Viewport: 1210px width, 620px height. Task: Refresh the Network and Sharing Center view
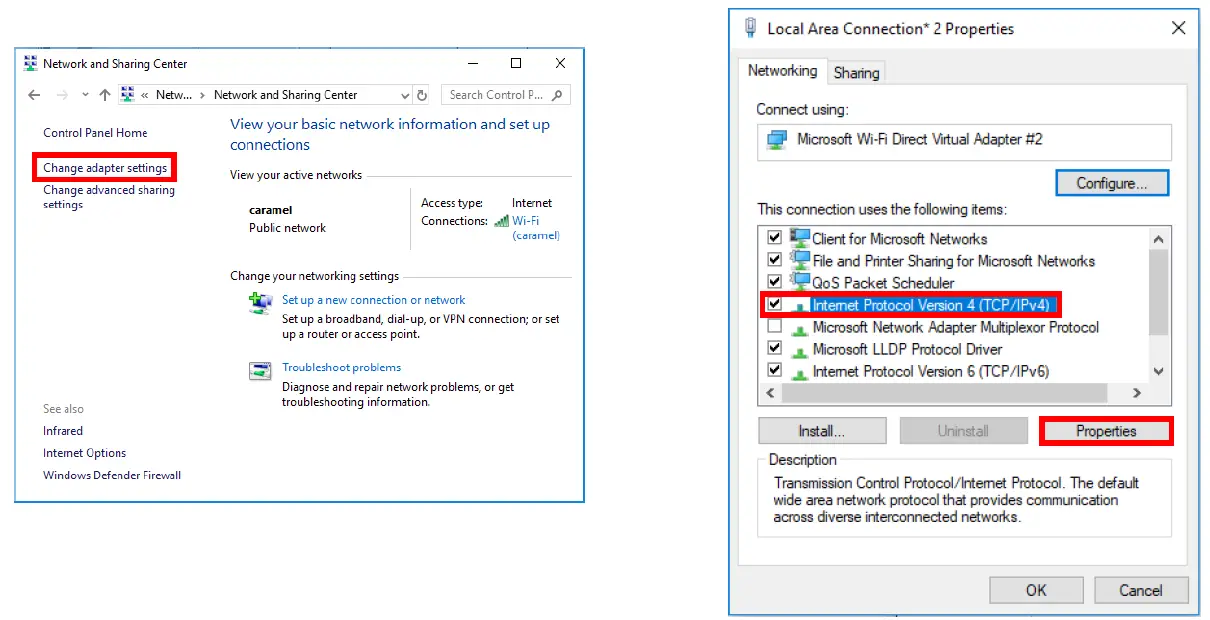click(421, 94)
